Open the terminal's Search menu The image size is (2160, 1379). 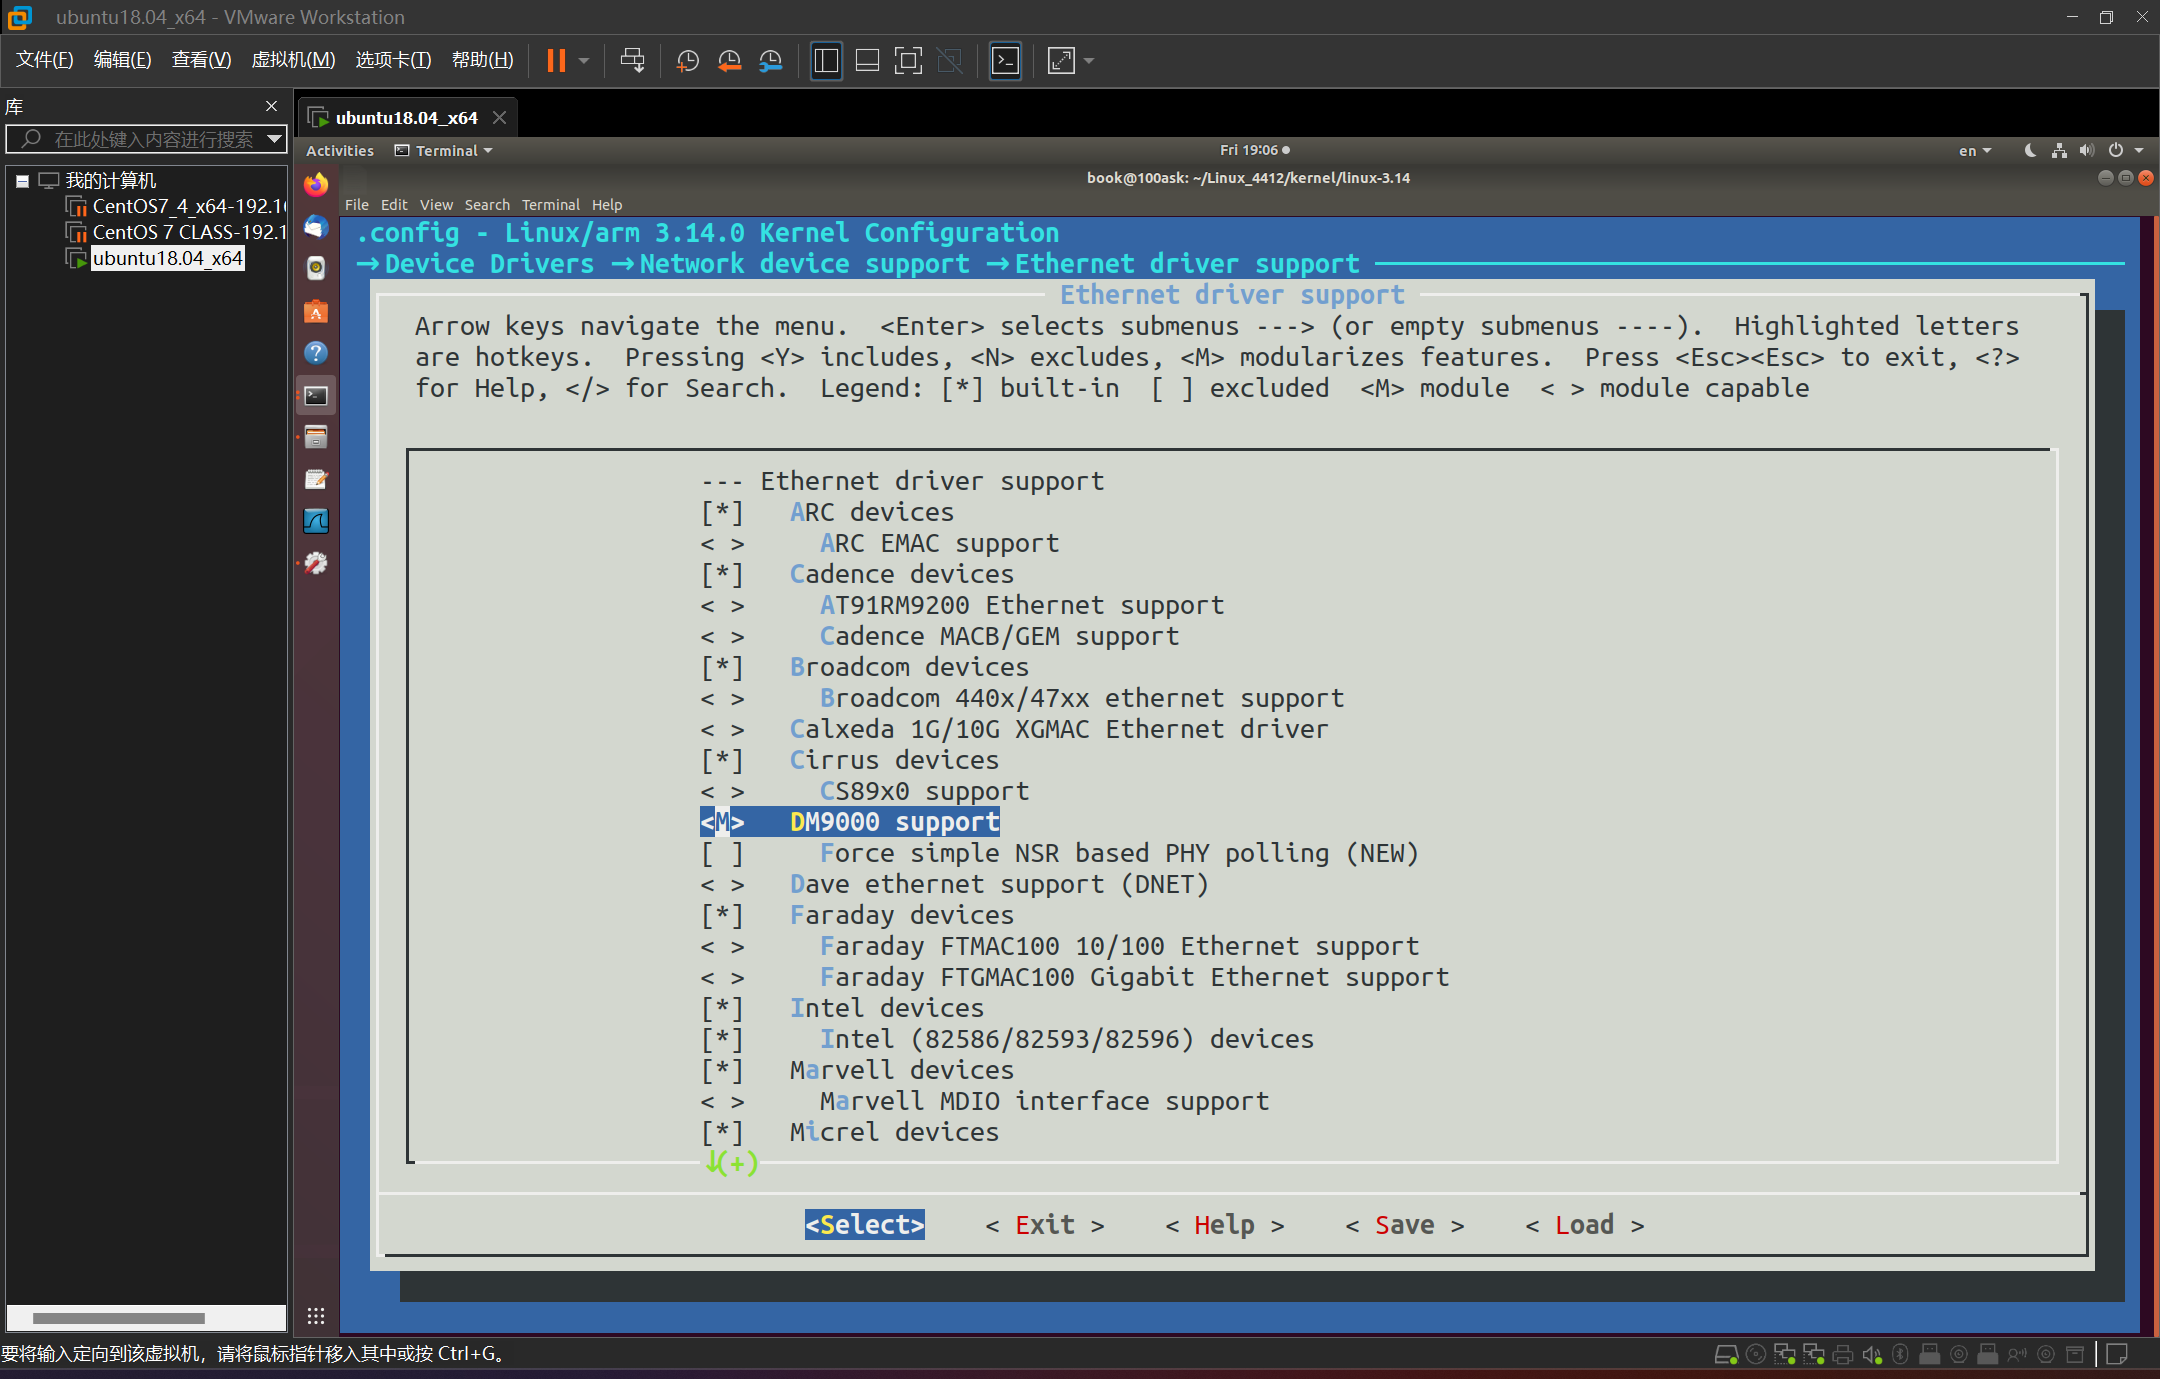point(487,205)
